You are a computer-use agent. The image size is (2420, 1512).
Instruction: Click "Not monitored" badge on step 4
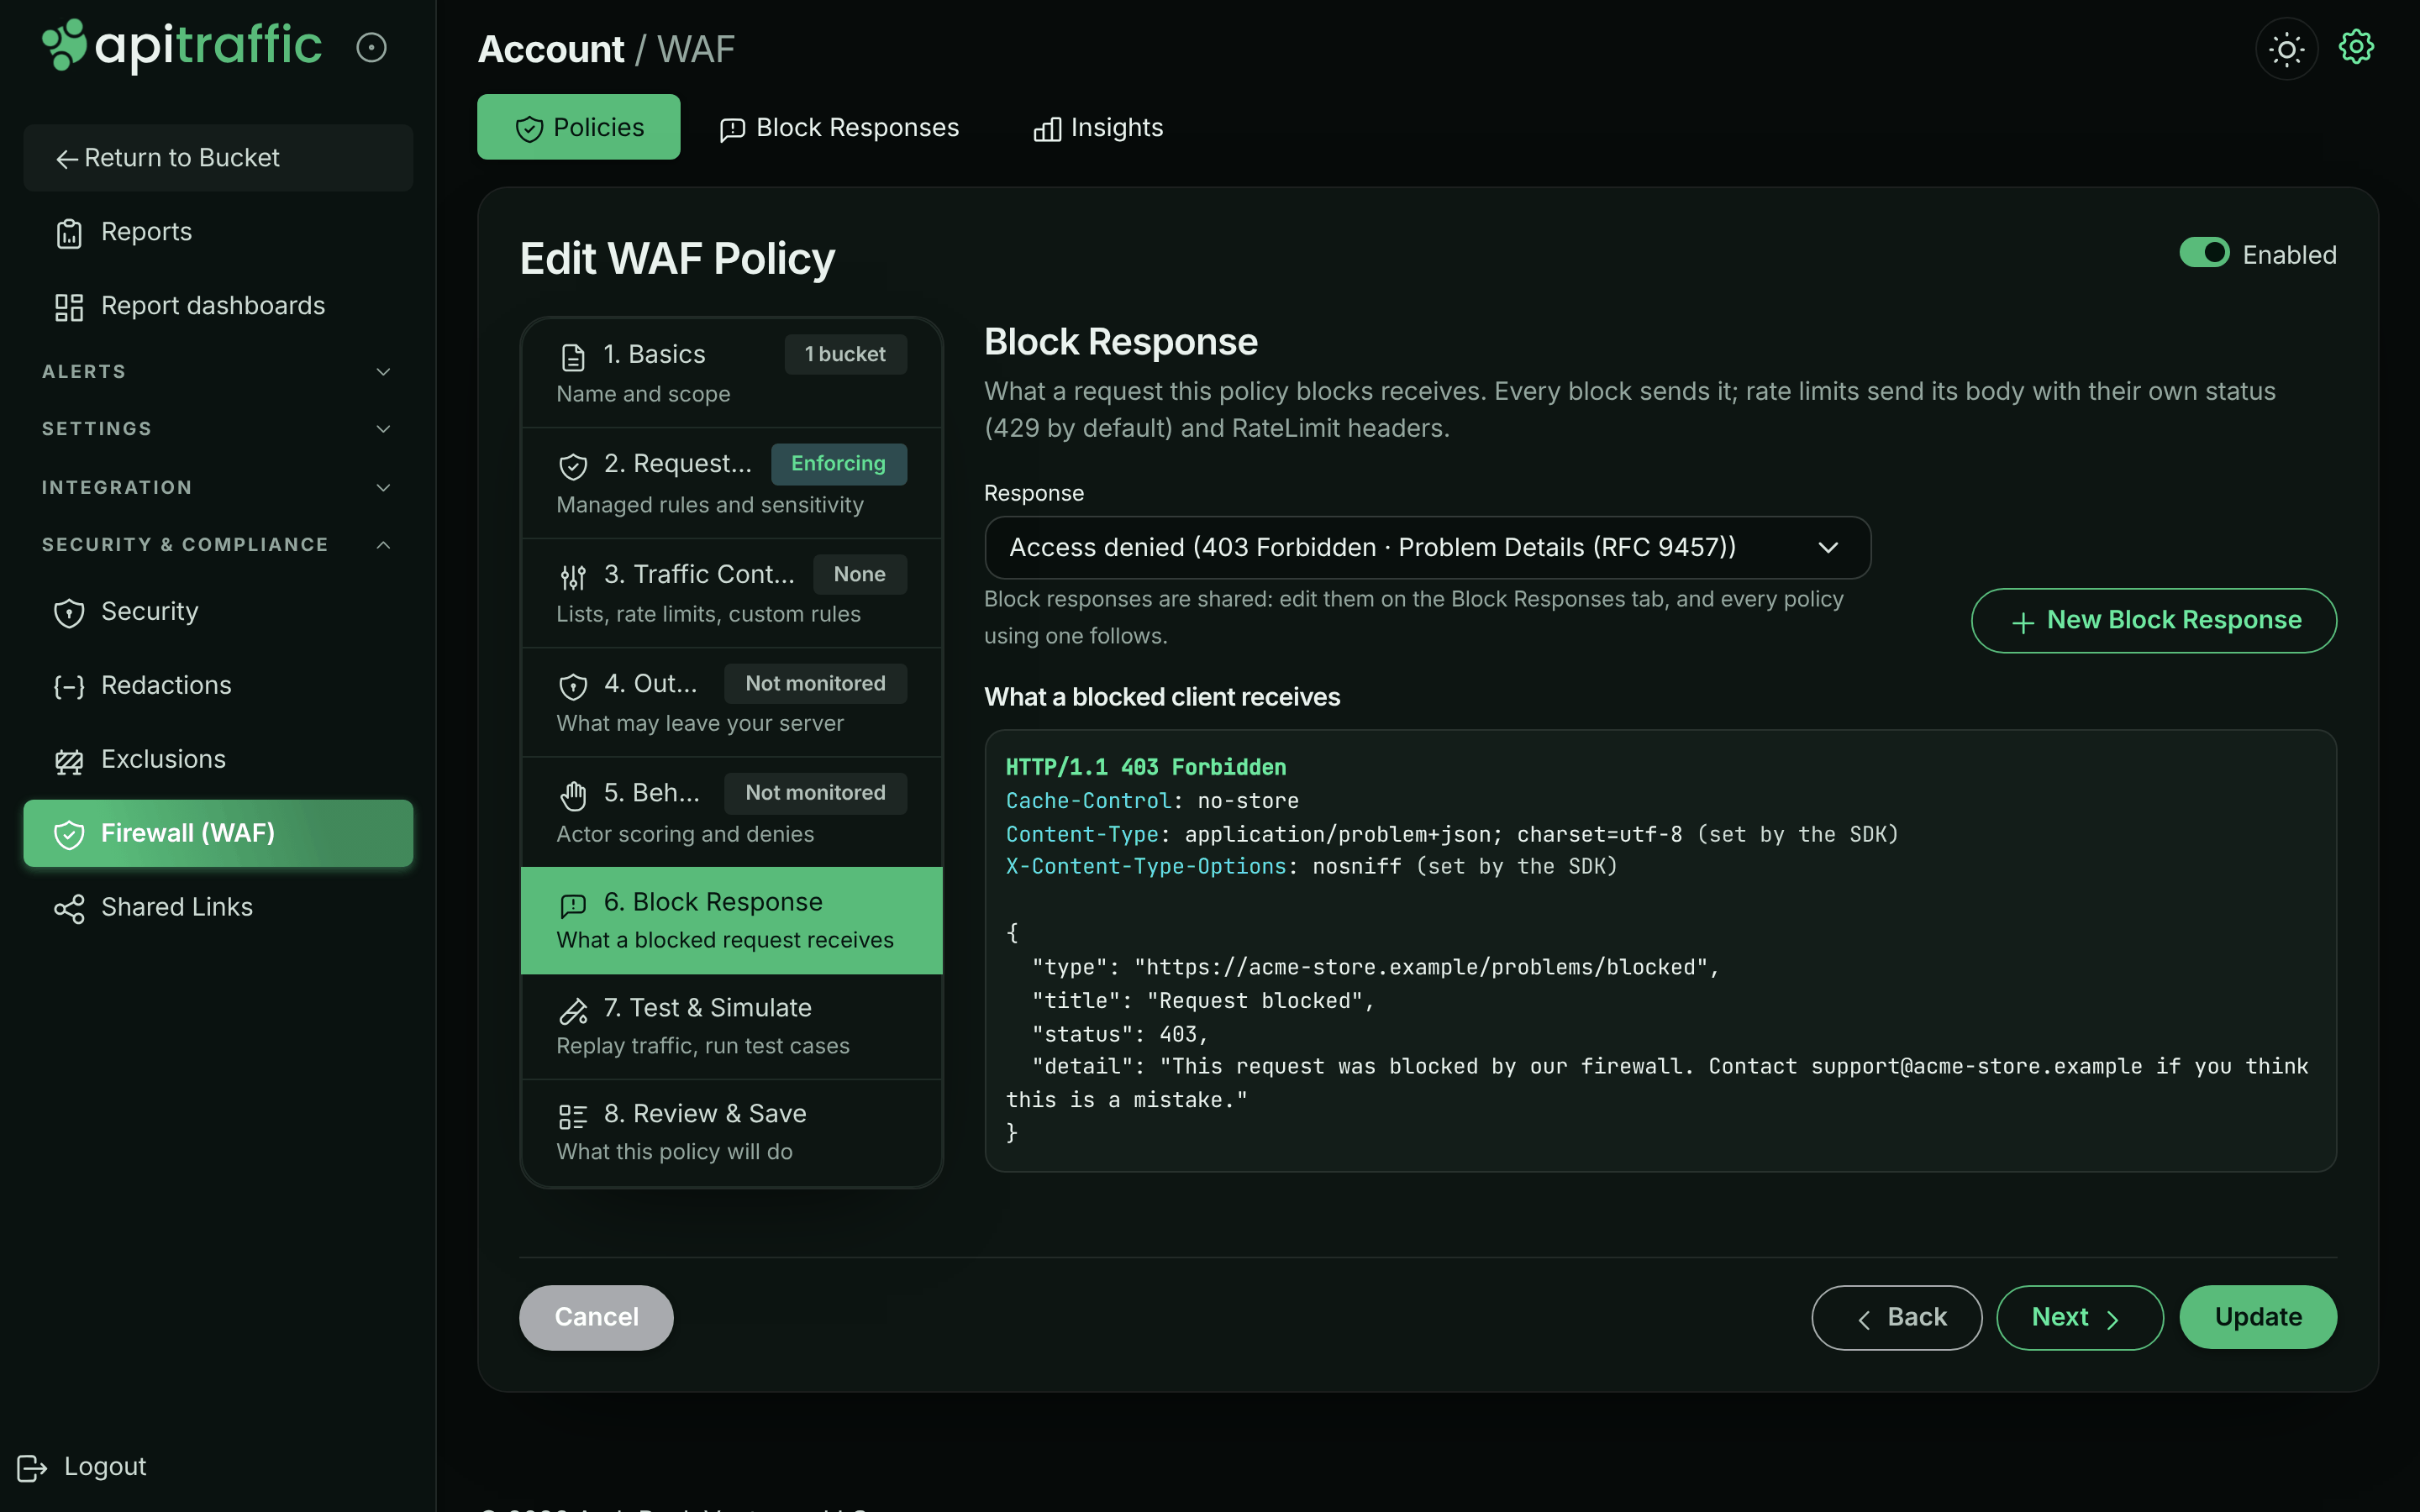coord(815,683)
